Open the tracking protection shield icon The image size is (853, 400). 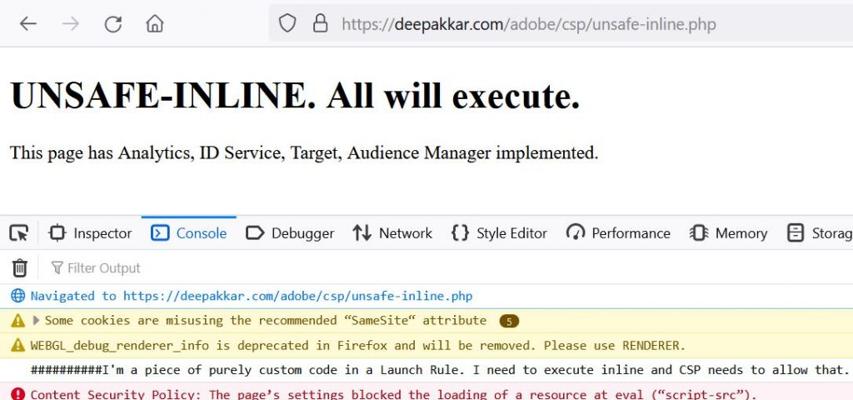pos(287,23)
